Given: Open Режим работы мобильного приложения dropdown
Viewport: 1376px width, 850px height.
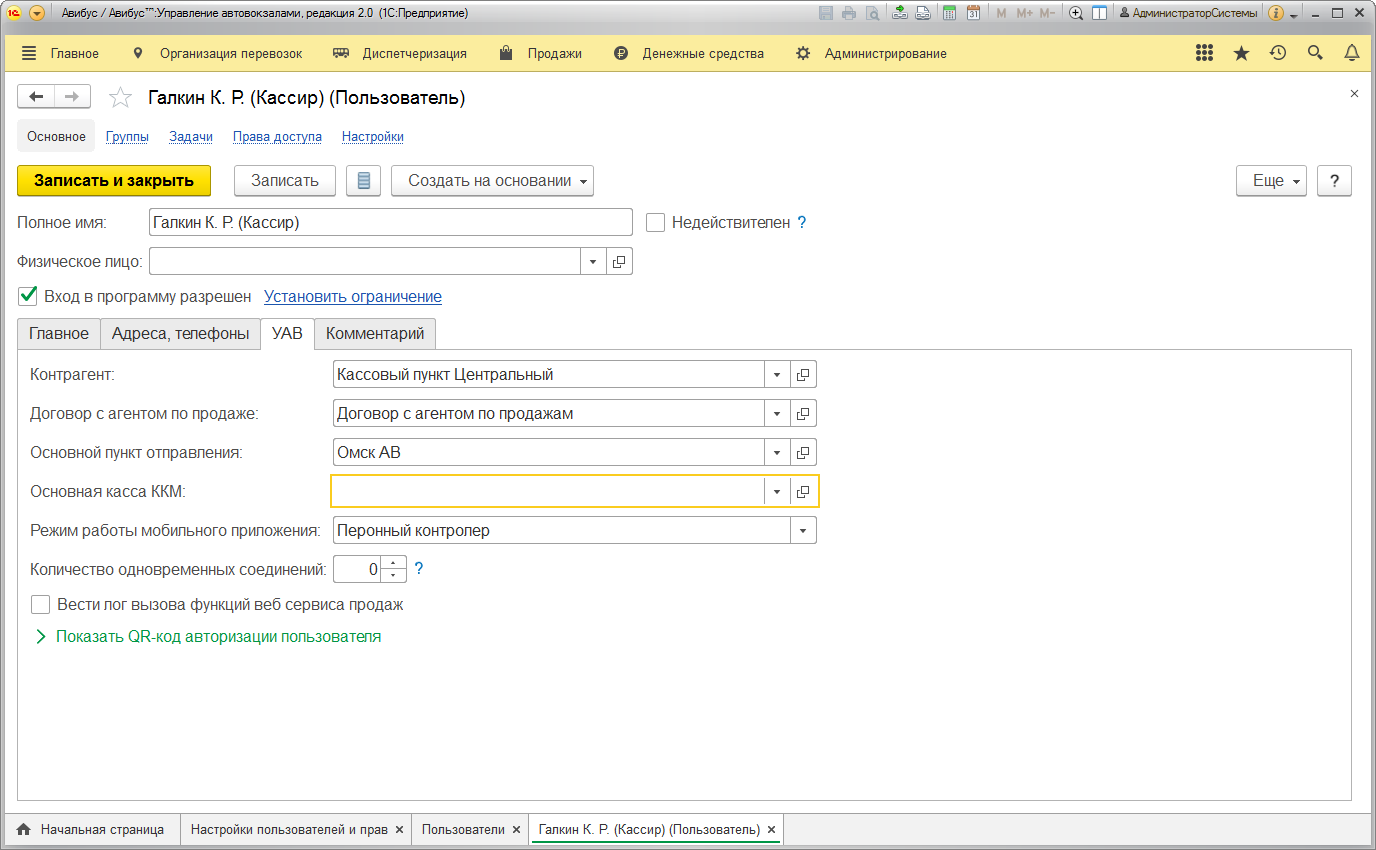Looking at the screenshot, I should tap(803, 531).
